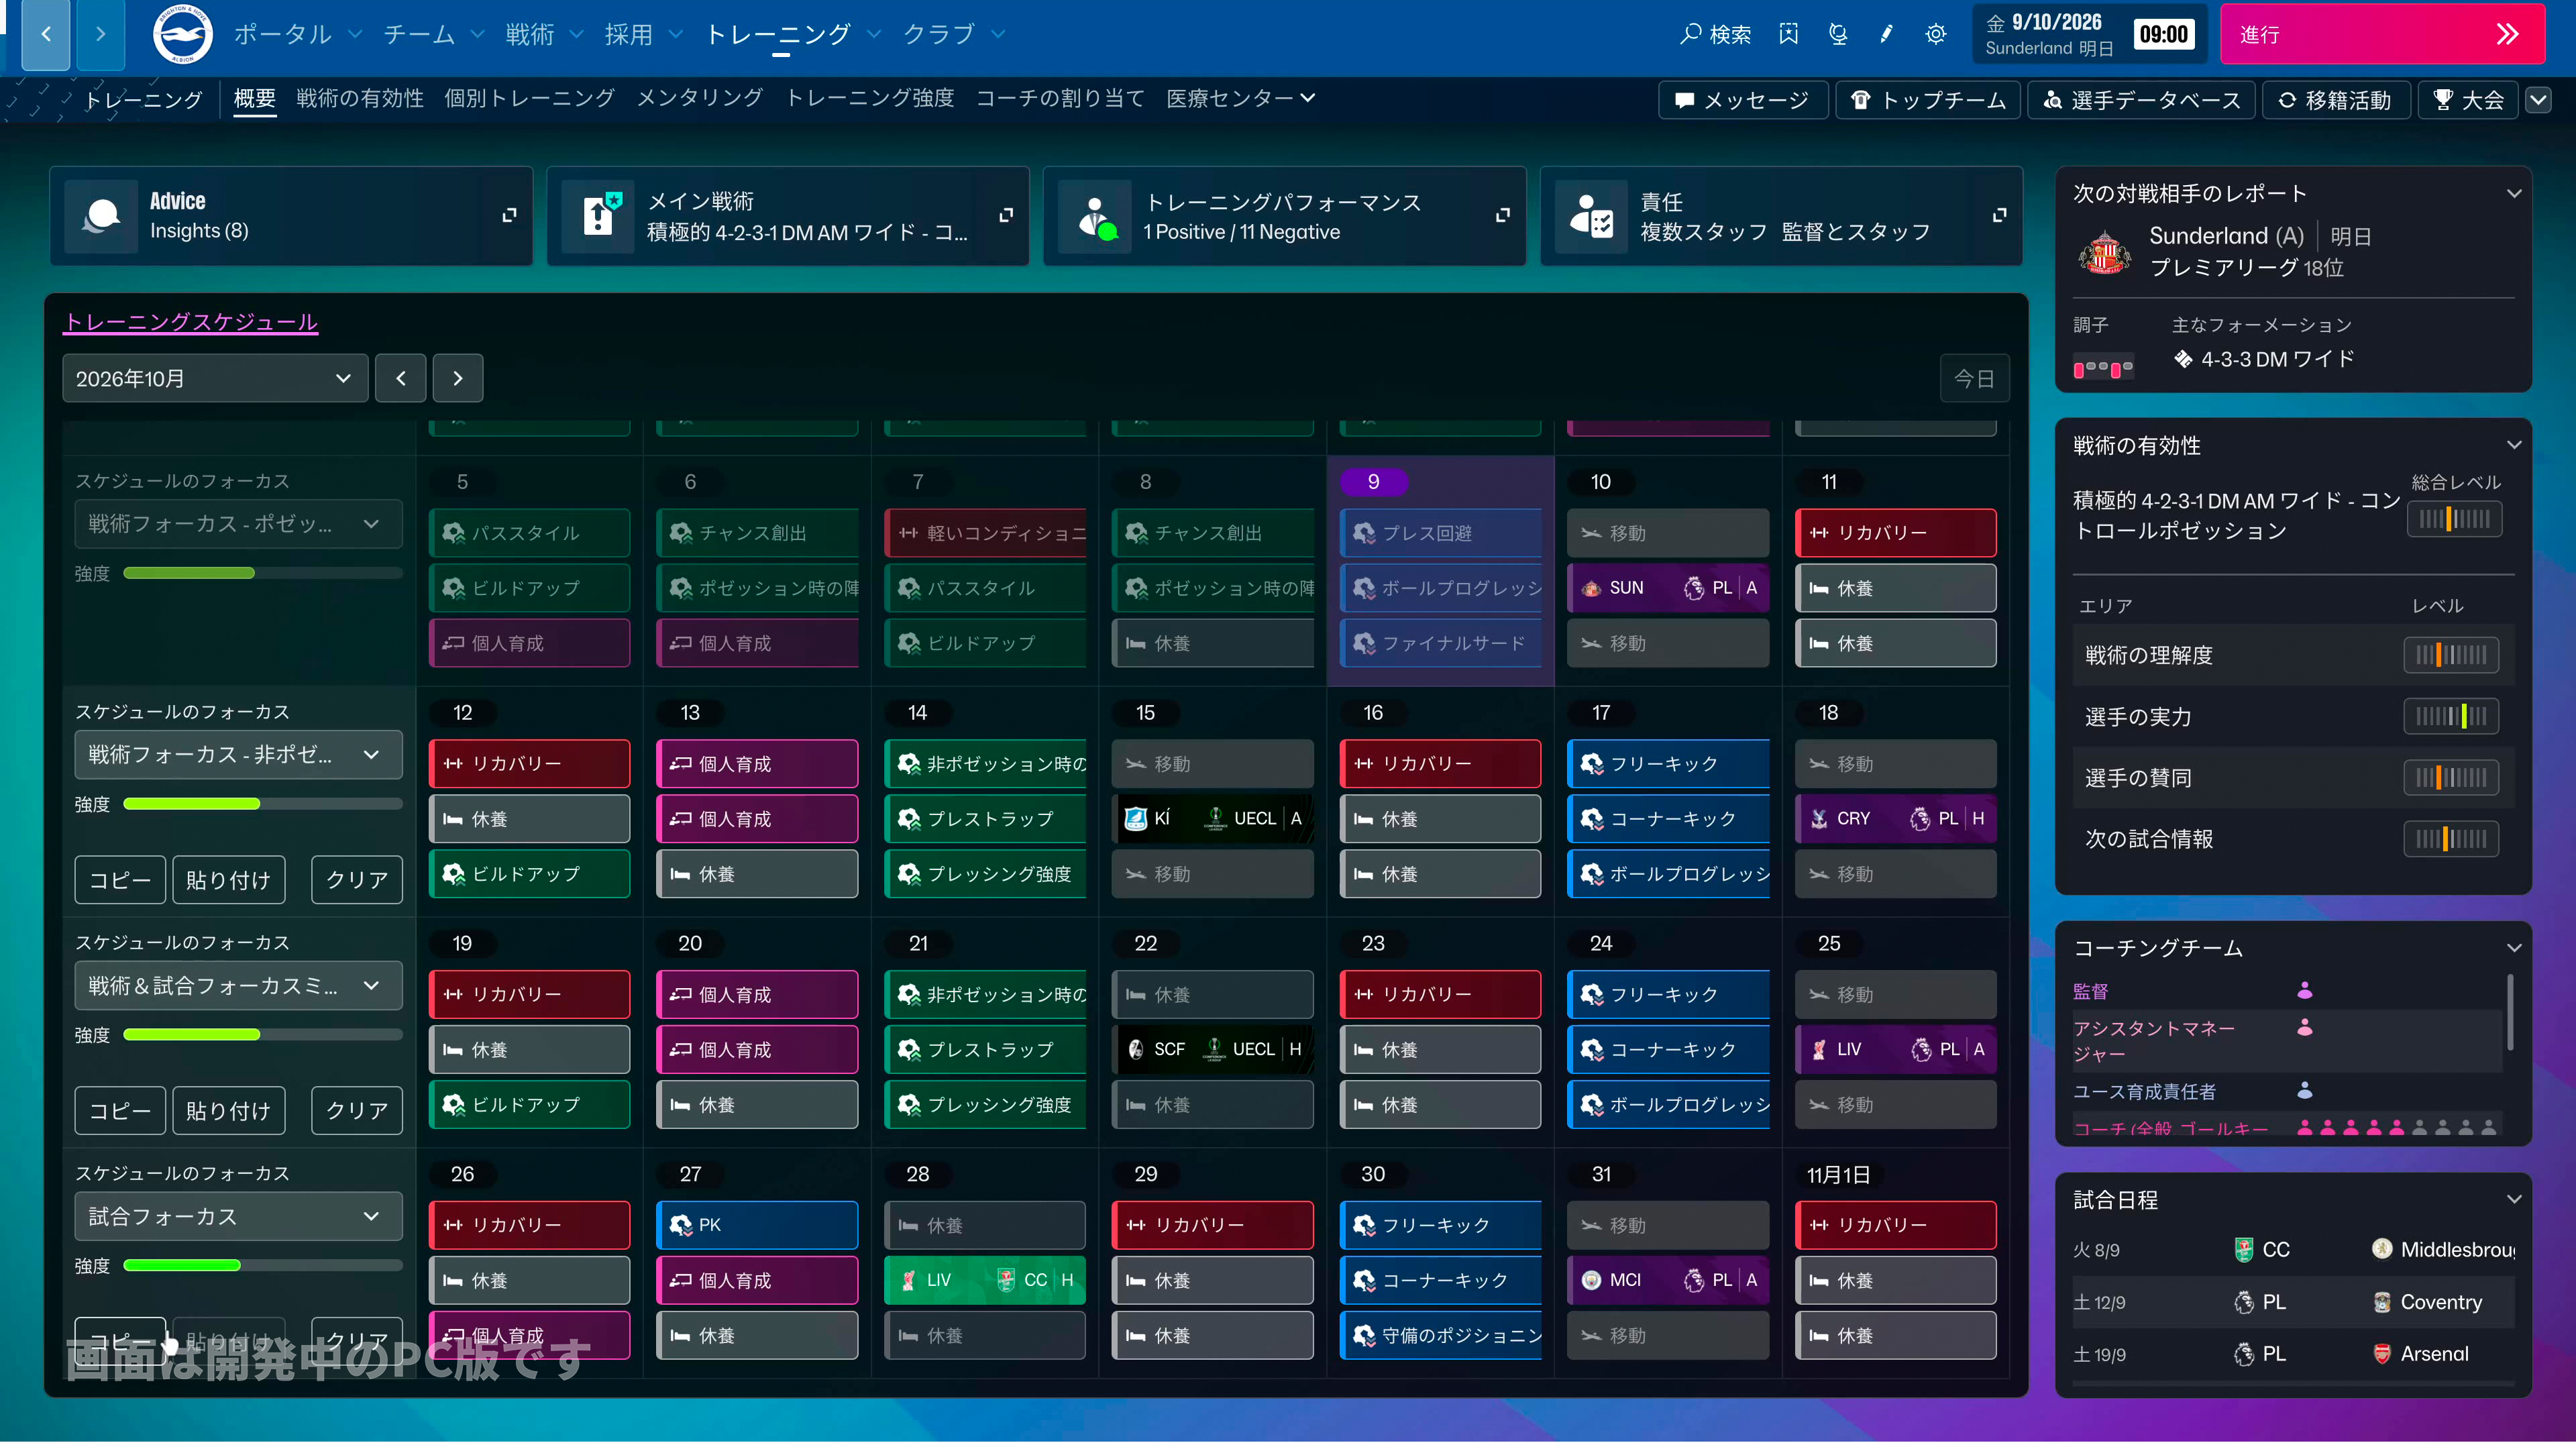Click the Sunderland club crest
The image size is (2576, 1449).
pos(2104,252)
